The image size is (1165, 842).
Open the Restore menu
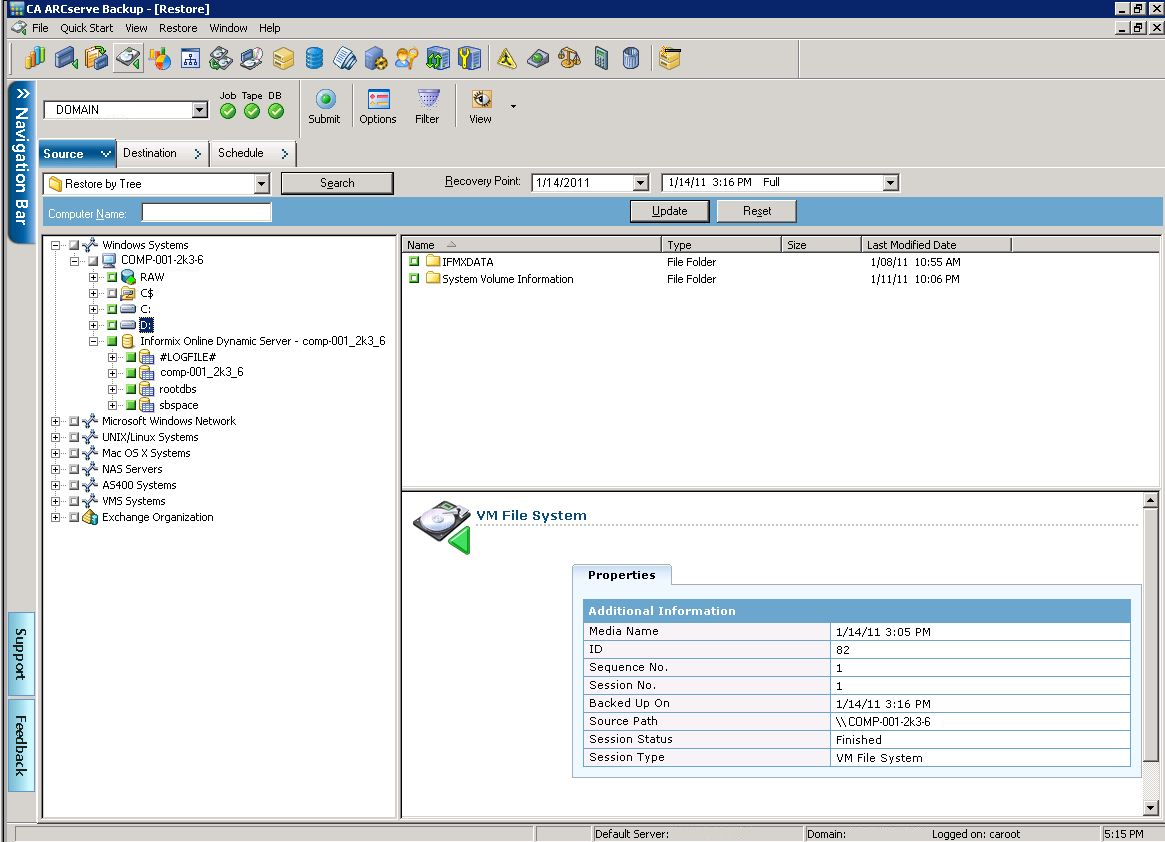pos(178,28)
